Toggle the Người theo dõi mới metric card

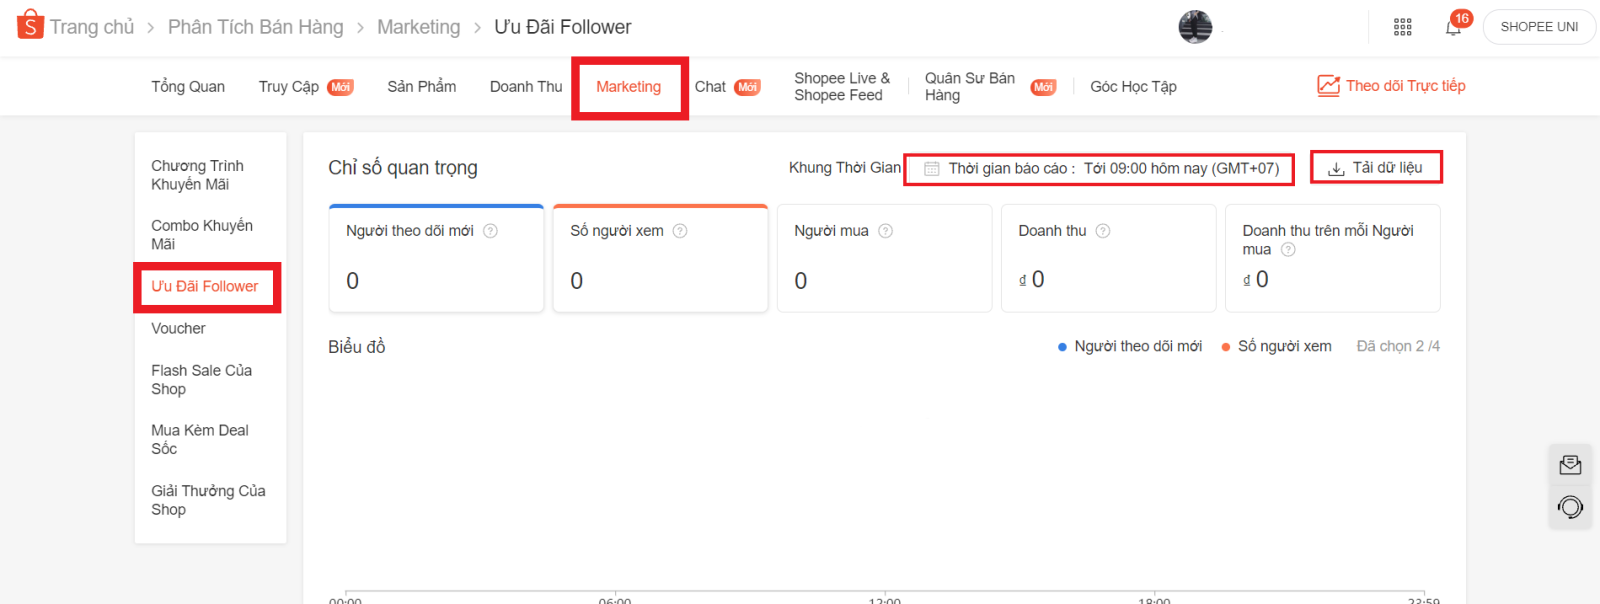[436, 258]
